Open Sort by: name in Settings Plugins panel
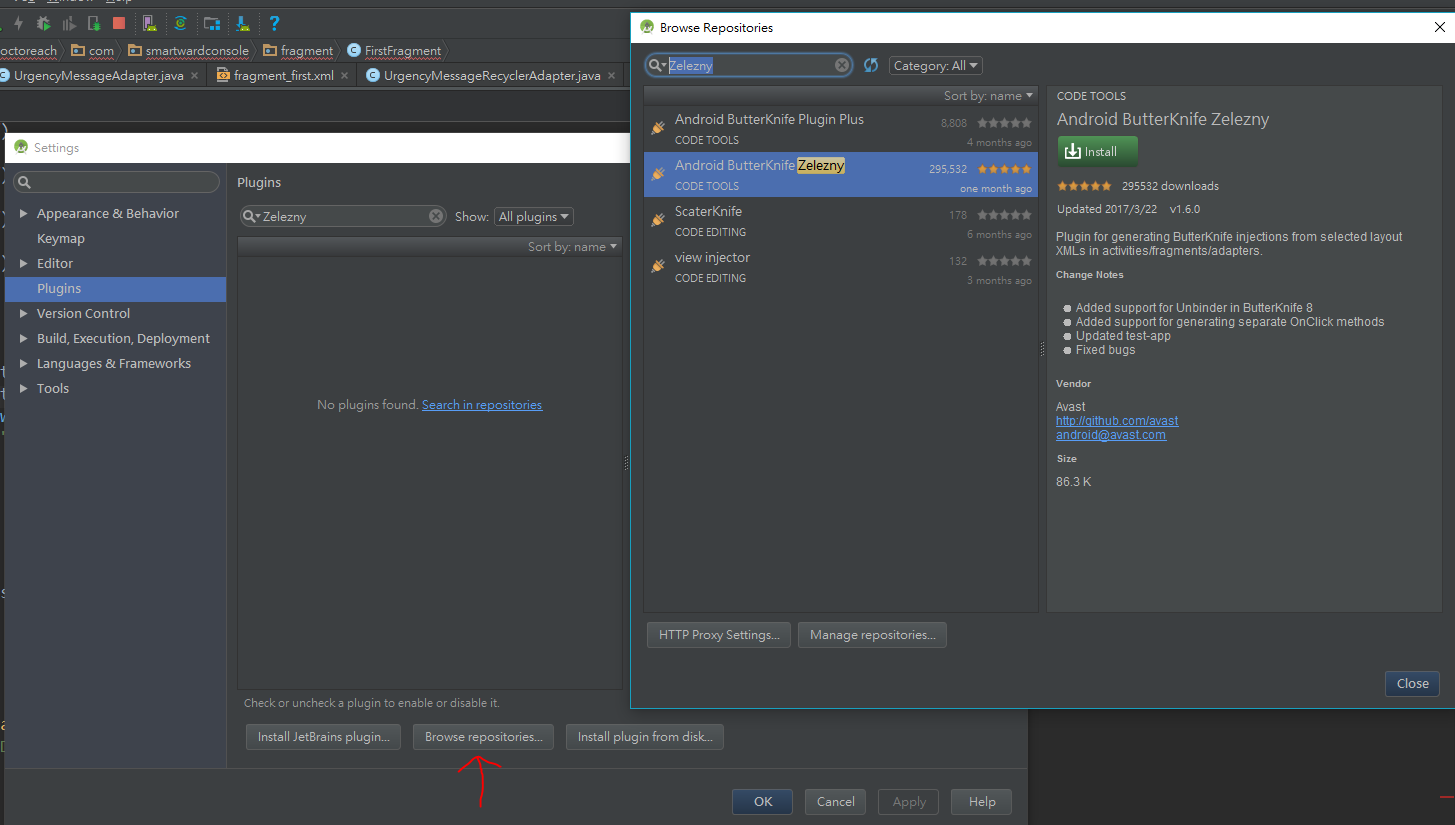Screen dimensions: 1455x825 coord(573,246)
